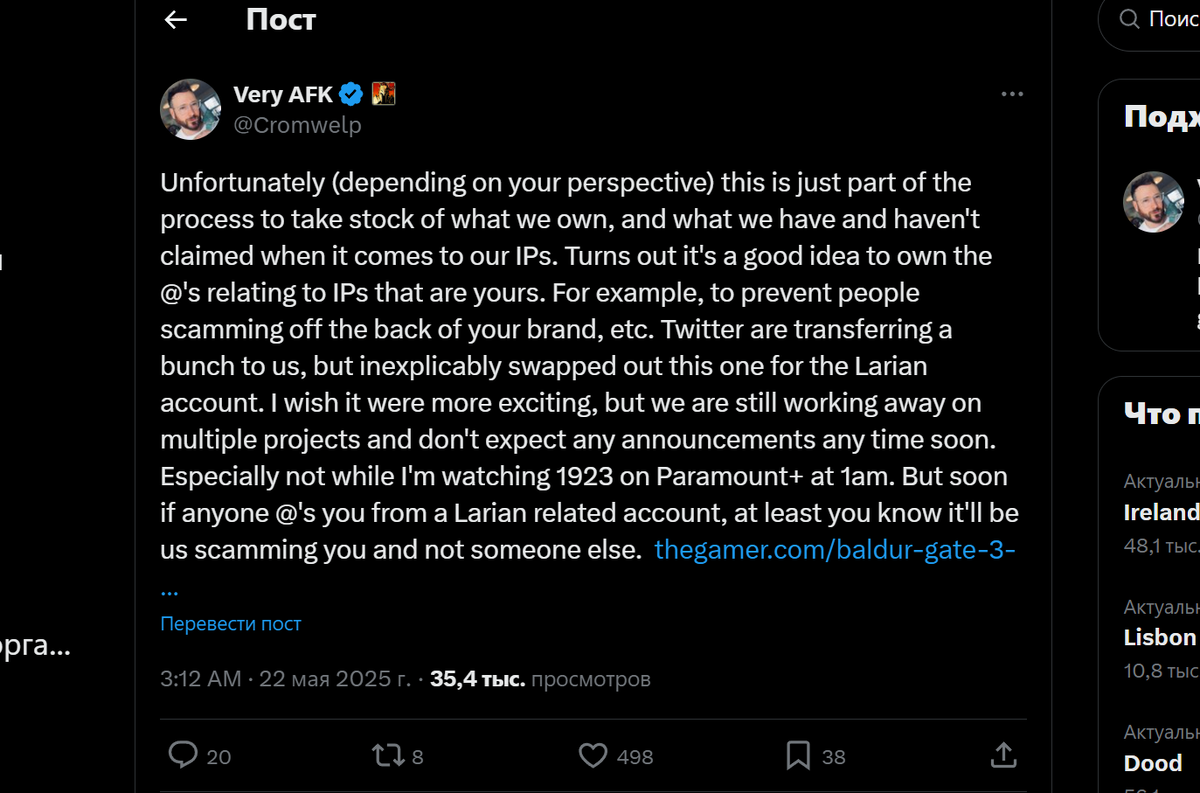Repost using the retweet arrows icon
Viewport: 1200px width, 793px height.
pos(388,755)
